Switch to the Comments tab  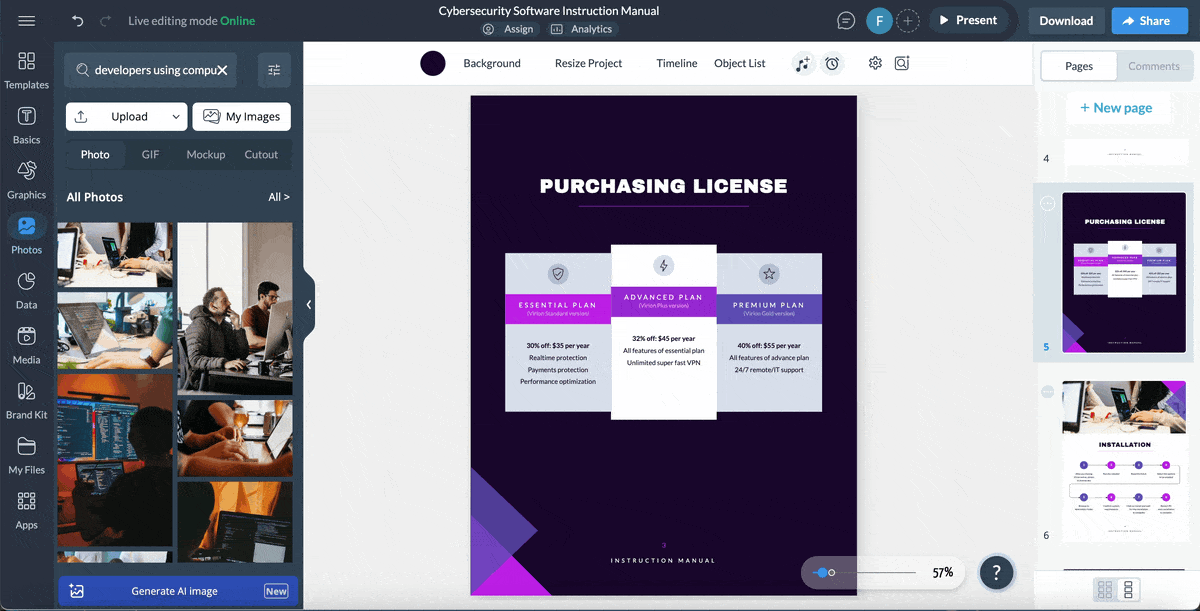coord(1153,66)
